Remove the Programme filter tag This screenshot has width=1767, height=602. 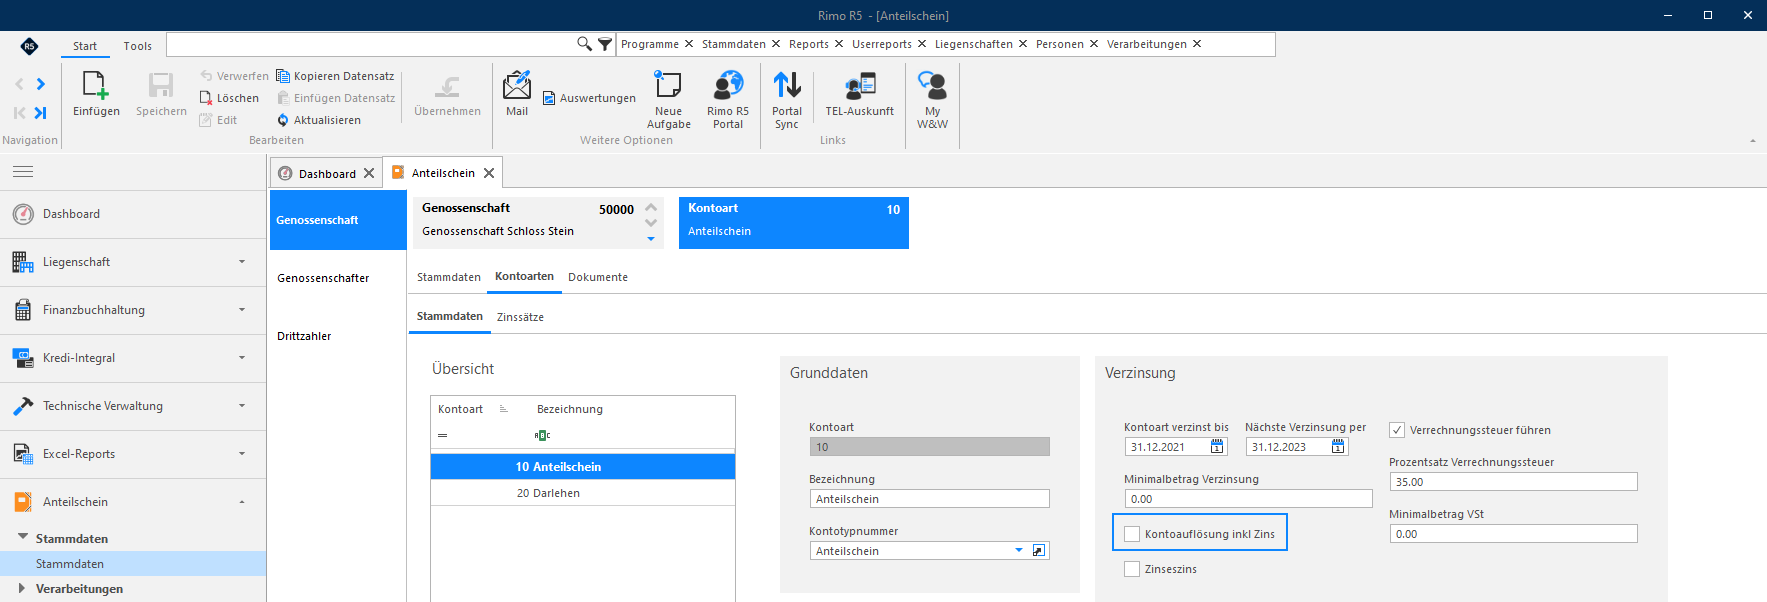(x=689, y=44)
